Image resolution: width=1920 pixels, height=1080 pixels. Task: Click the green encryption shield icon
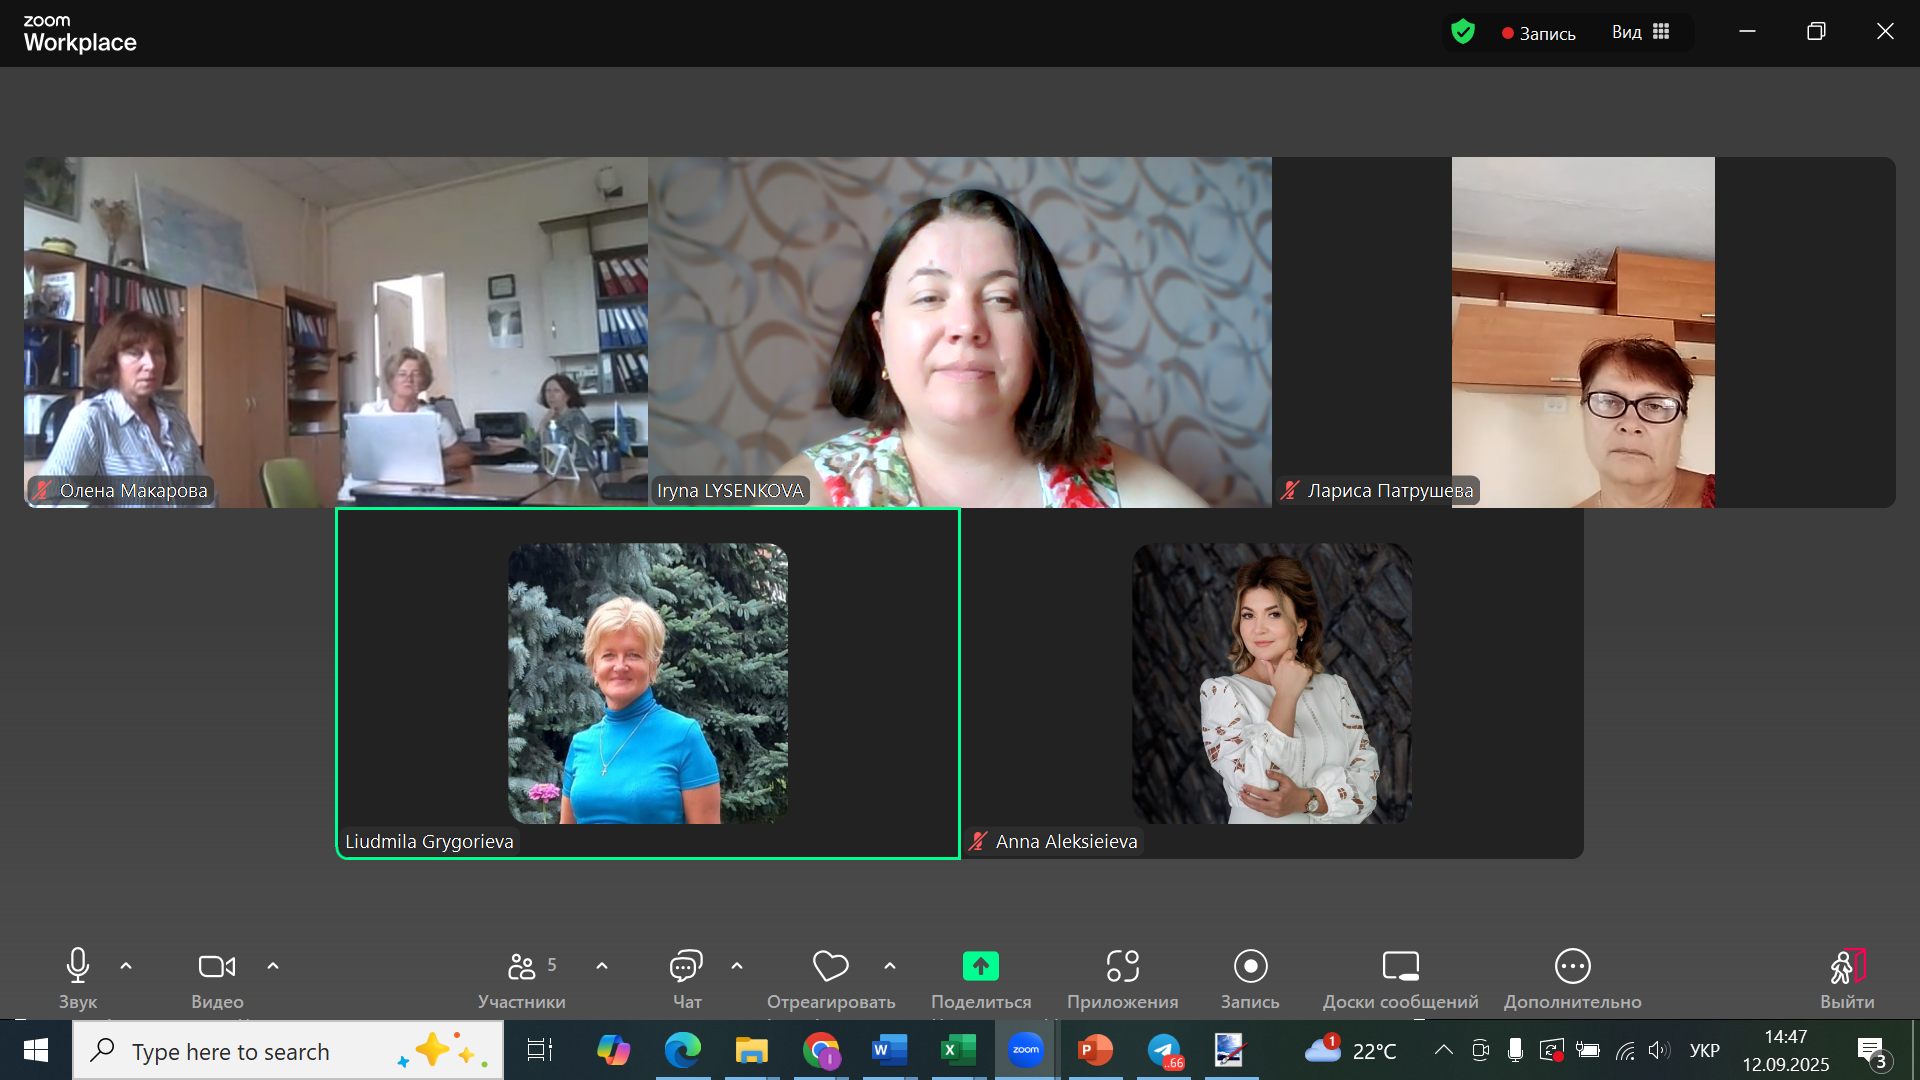pos(1463,32)
